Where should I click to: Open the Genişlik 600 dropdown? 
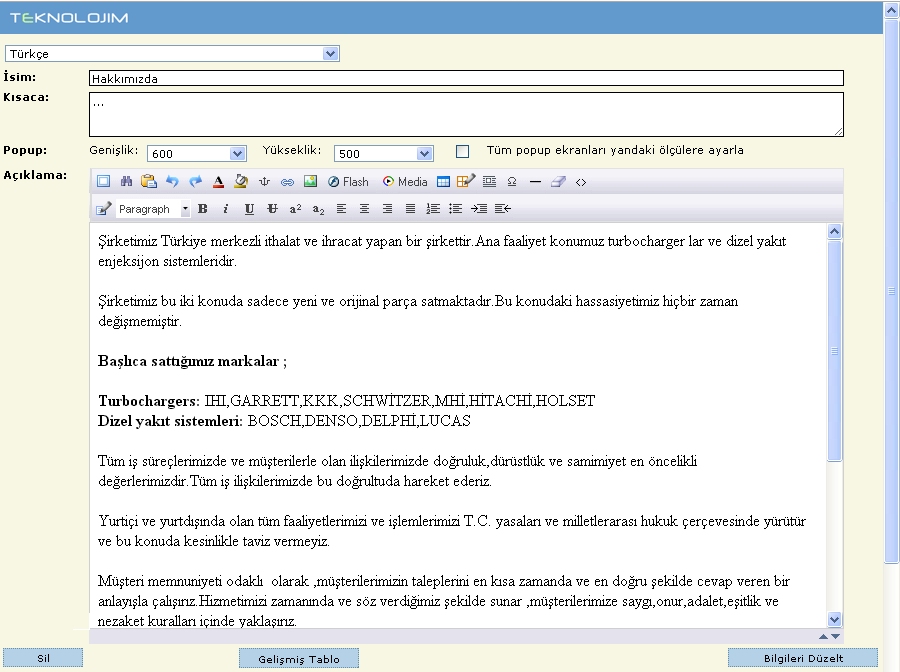[197, 153]
